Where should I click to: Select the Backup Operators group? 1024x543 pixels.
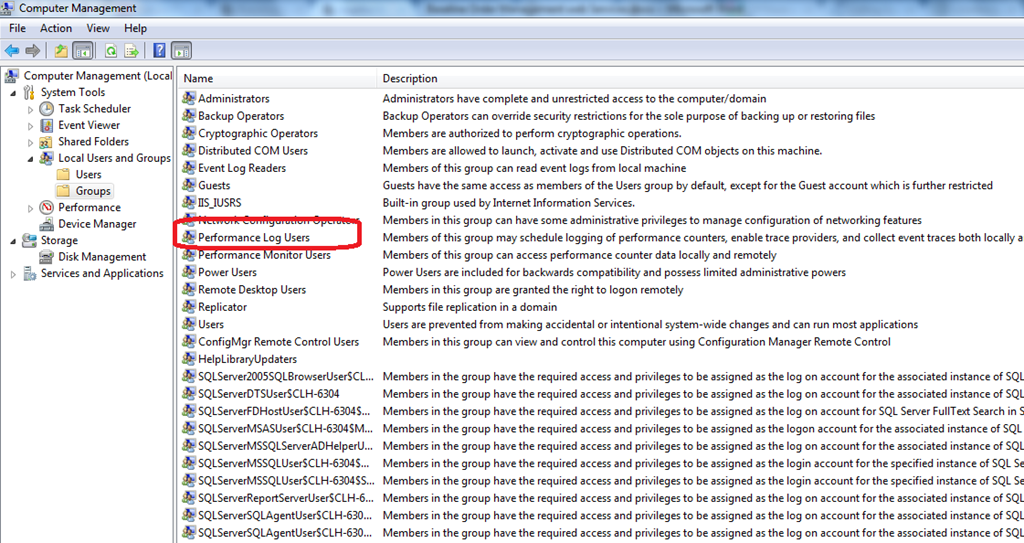(241, 116)
